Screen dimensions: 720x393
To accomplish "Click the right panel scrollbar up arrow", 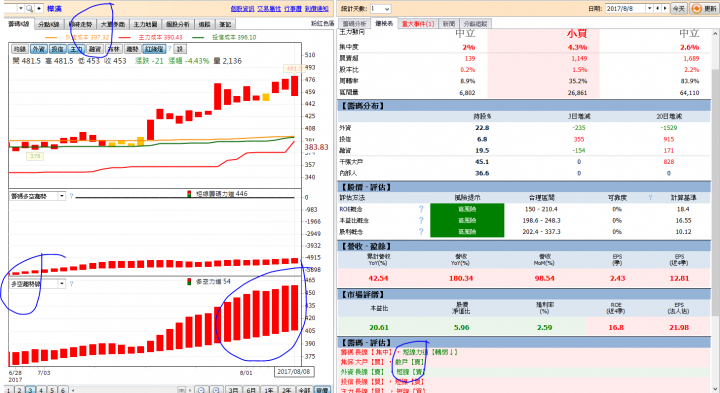I will (715, 34).
